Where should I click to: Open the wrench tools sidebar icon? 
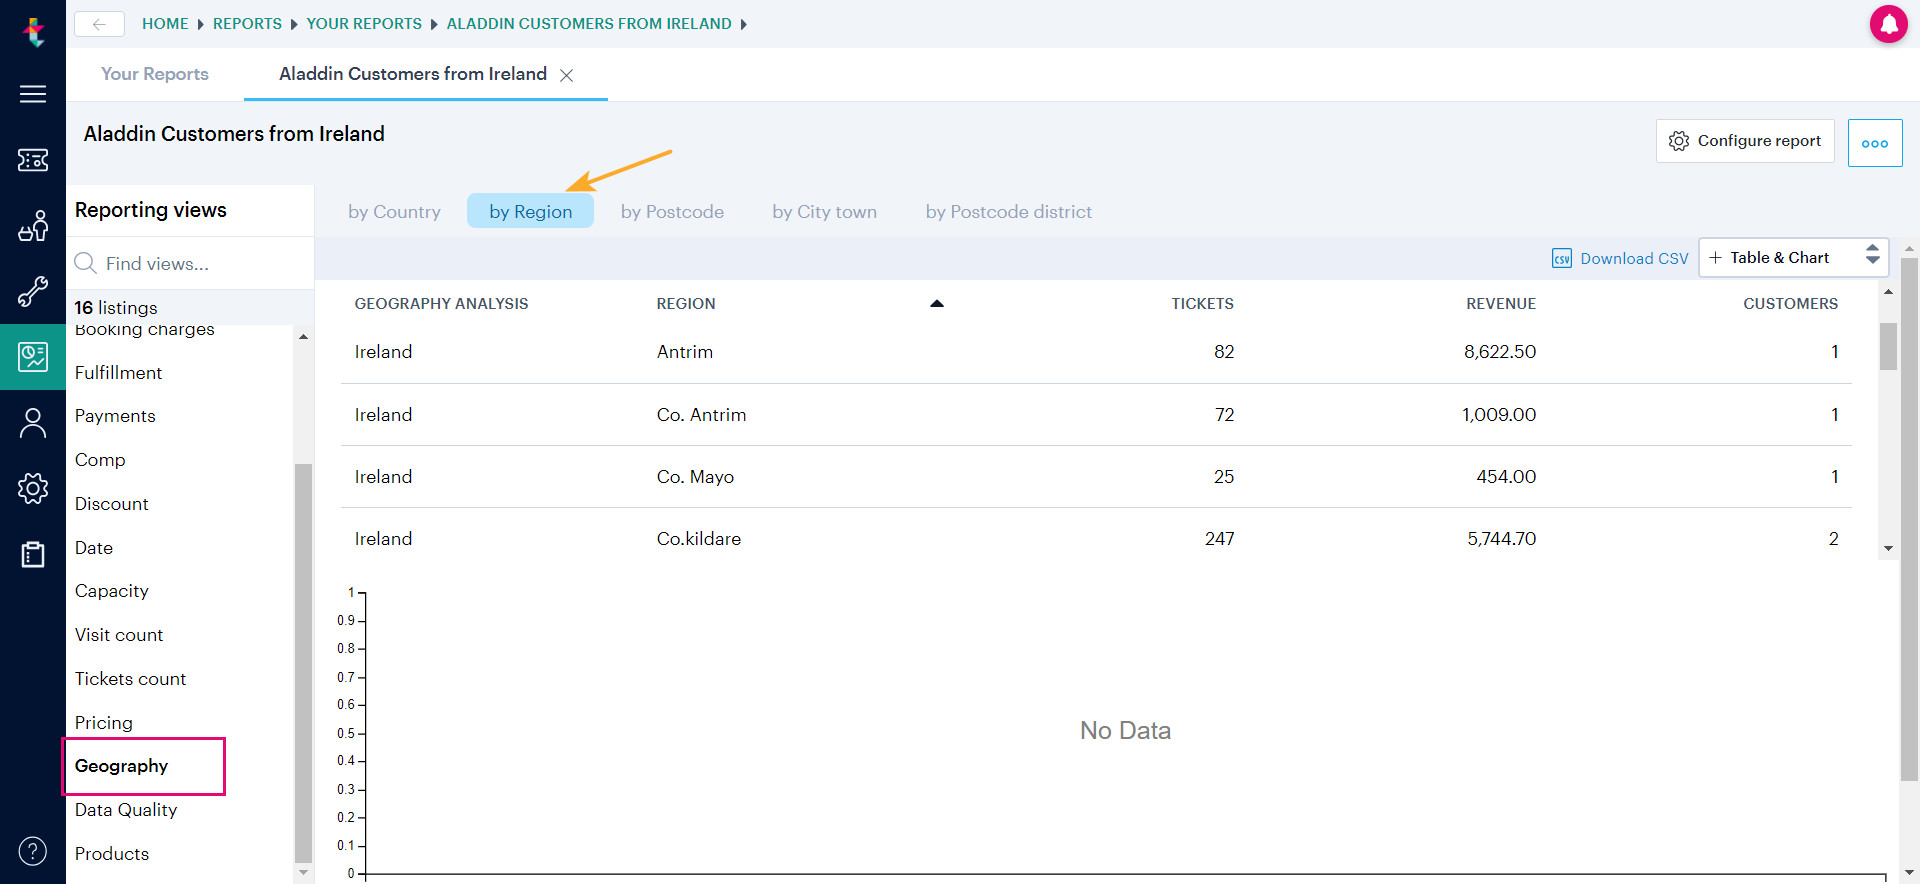[x=33, y=291]
